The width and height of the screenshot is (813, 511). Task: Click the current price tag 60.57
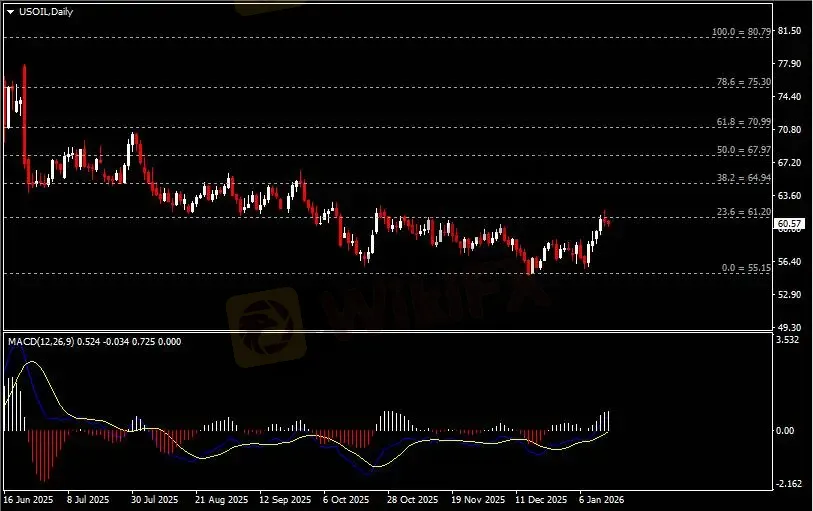tap(789, 224)
